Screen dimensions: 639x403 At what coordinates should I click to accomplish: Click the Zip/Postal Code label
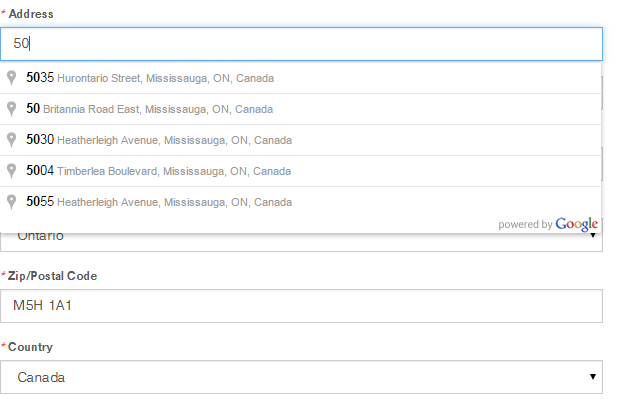coord(53,276)
